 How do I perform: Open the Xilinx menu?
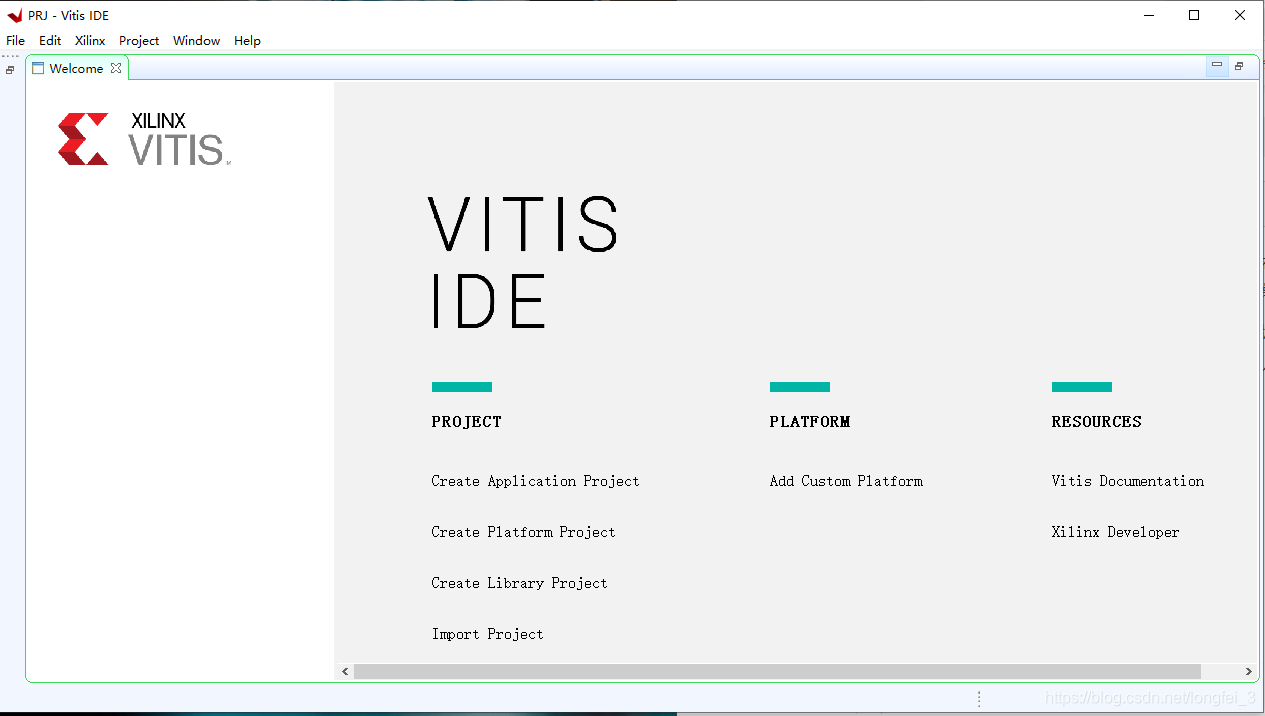tap(90, 41)
